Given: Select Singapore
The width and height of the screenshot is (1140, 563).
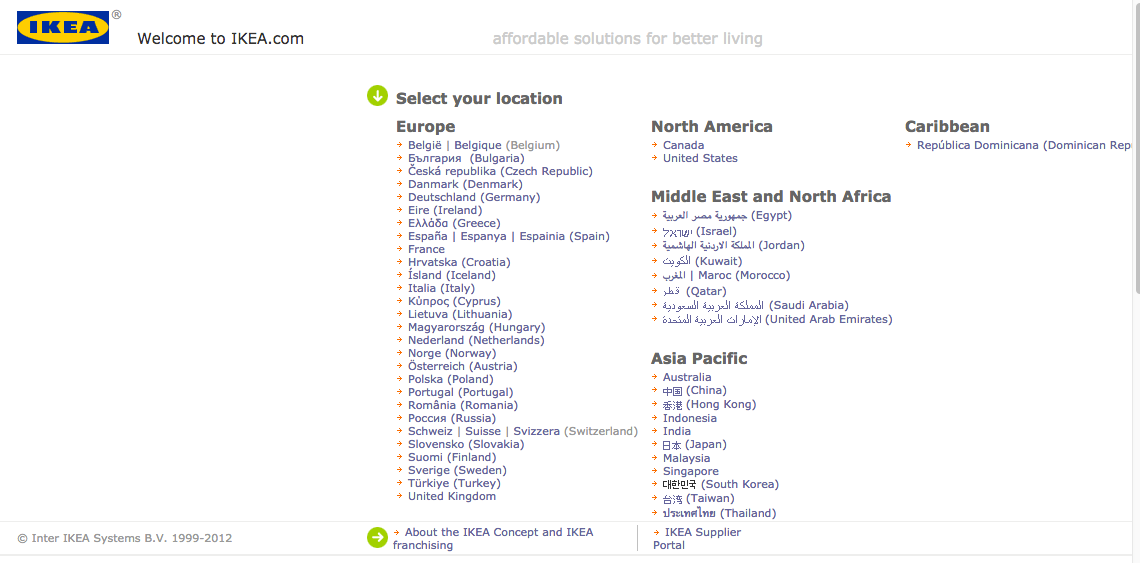Looking at the screenshot, I should click(x=691, y=471).
